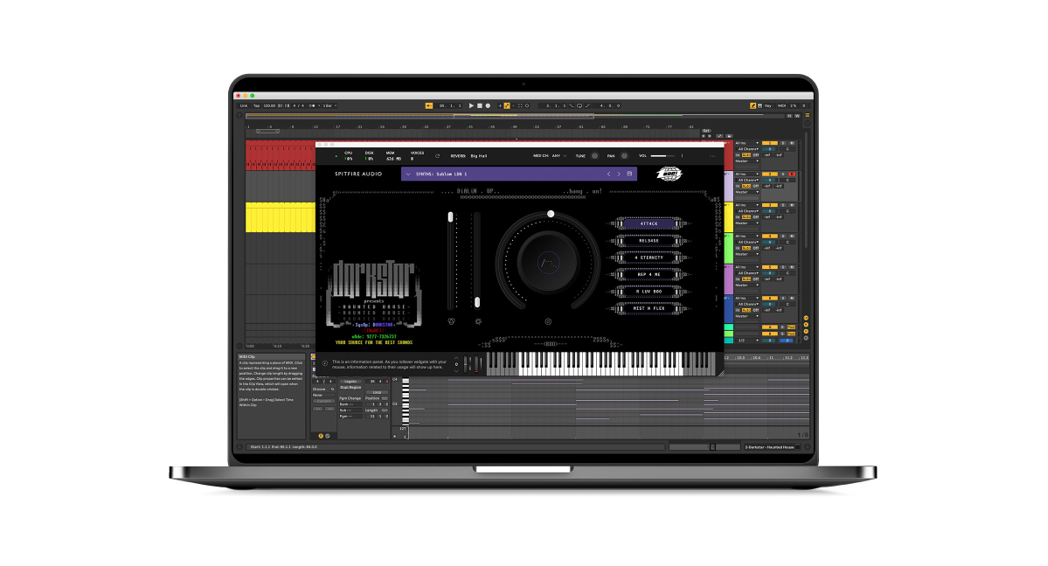Viewport: 1048px width, 566px height.
Task: Click the Stop button in the transport
Action: pyautogui.click(x=479, y=106)
